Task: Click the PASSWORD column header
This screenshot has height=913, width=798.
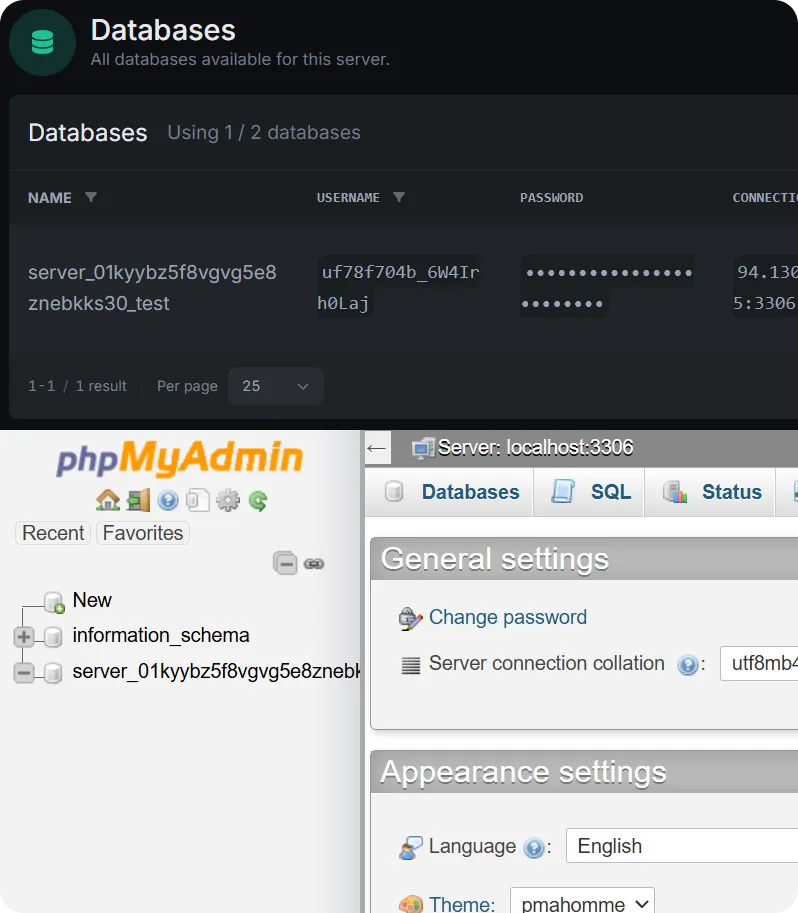Action: click(x=551, y=197)
